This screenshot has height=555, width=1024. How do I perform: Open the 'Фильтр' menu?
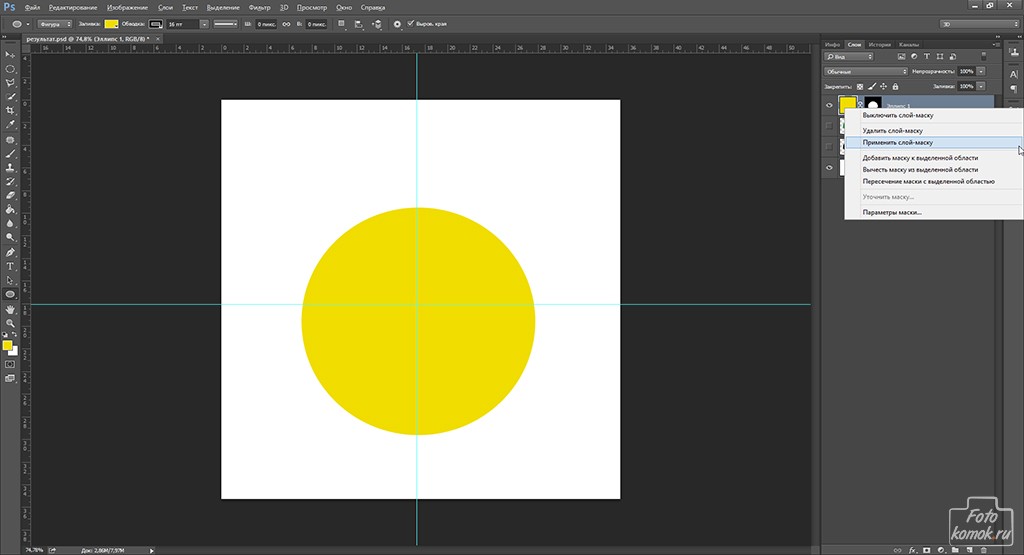259,8
